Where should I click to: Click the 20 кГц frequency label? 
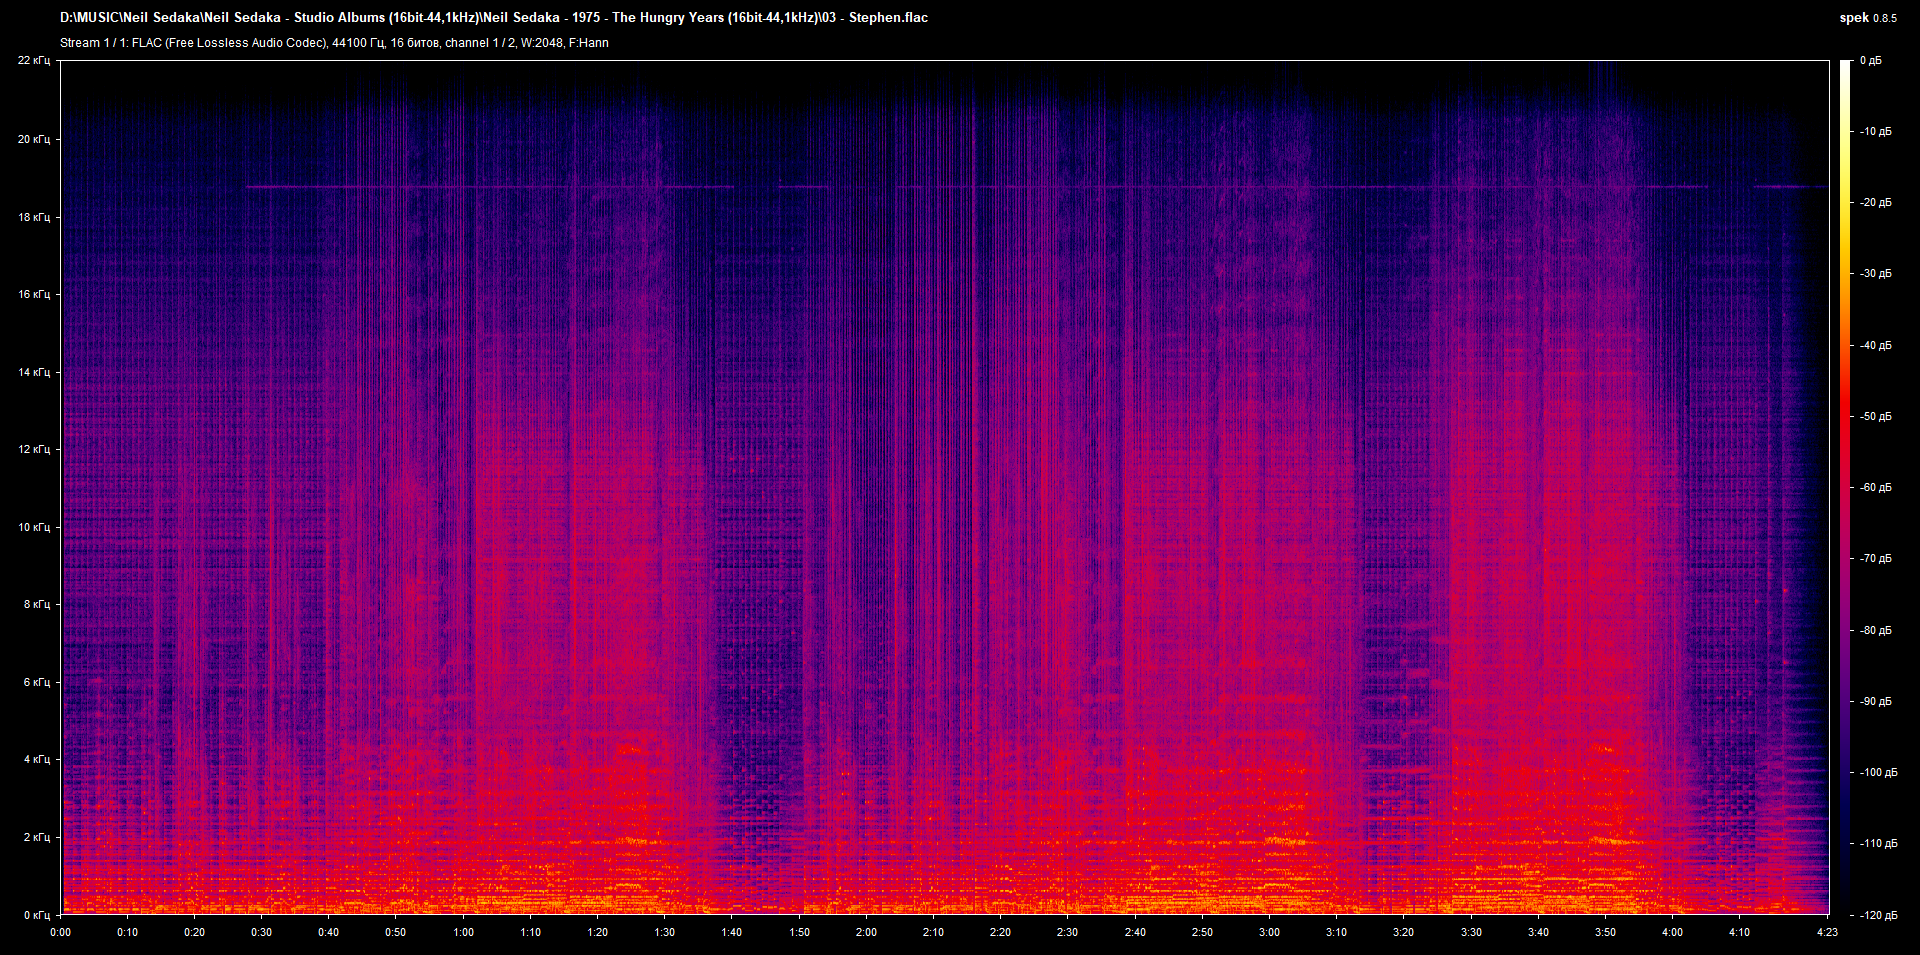[34, 139]
